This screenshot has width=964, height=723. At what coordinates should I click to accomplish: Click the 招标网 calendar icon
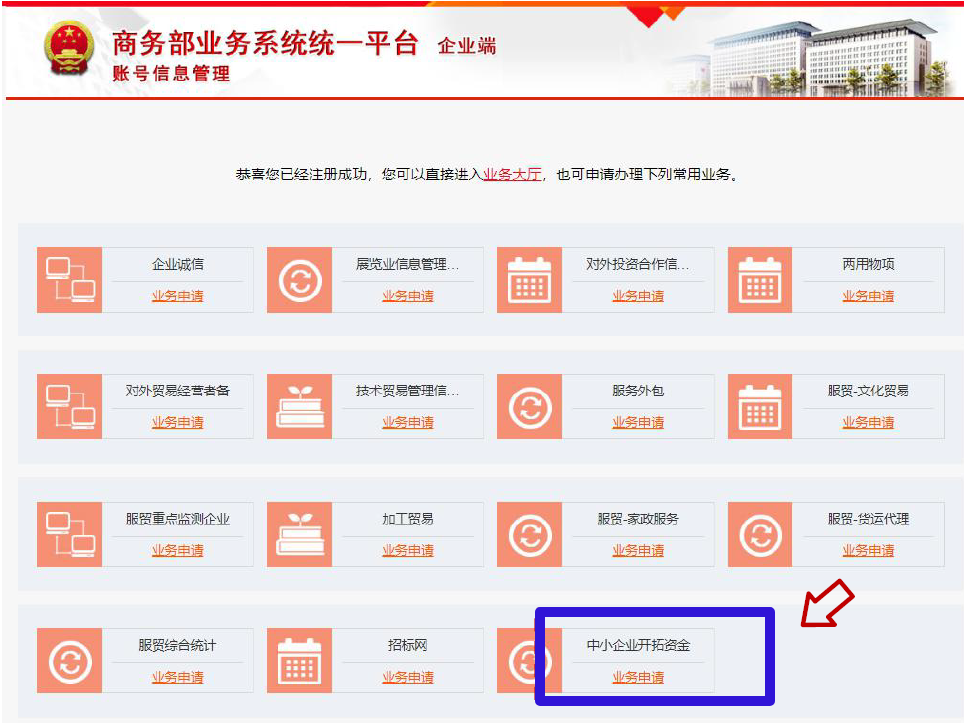299,661
